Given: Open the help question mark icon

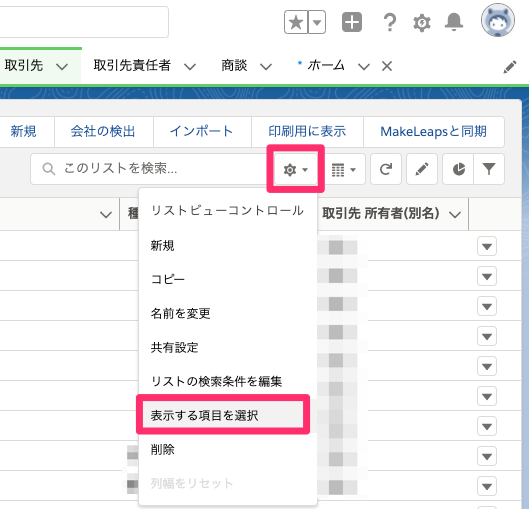Looking at the screenshot, I should point(390,22).
